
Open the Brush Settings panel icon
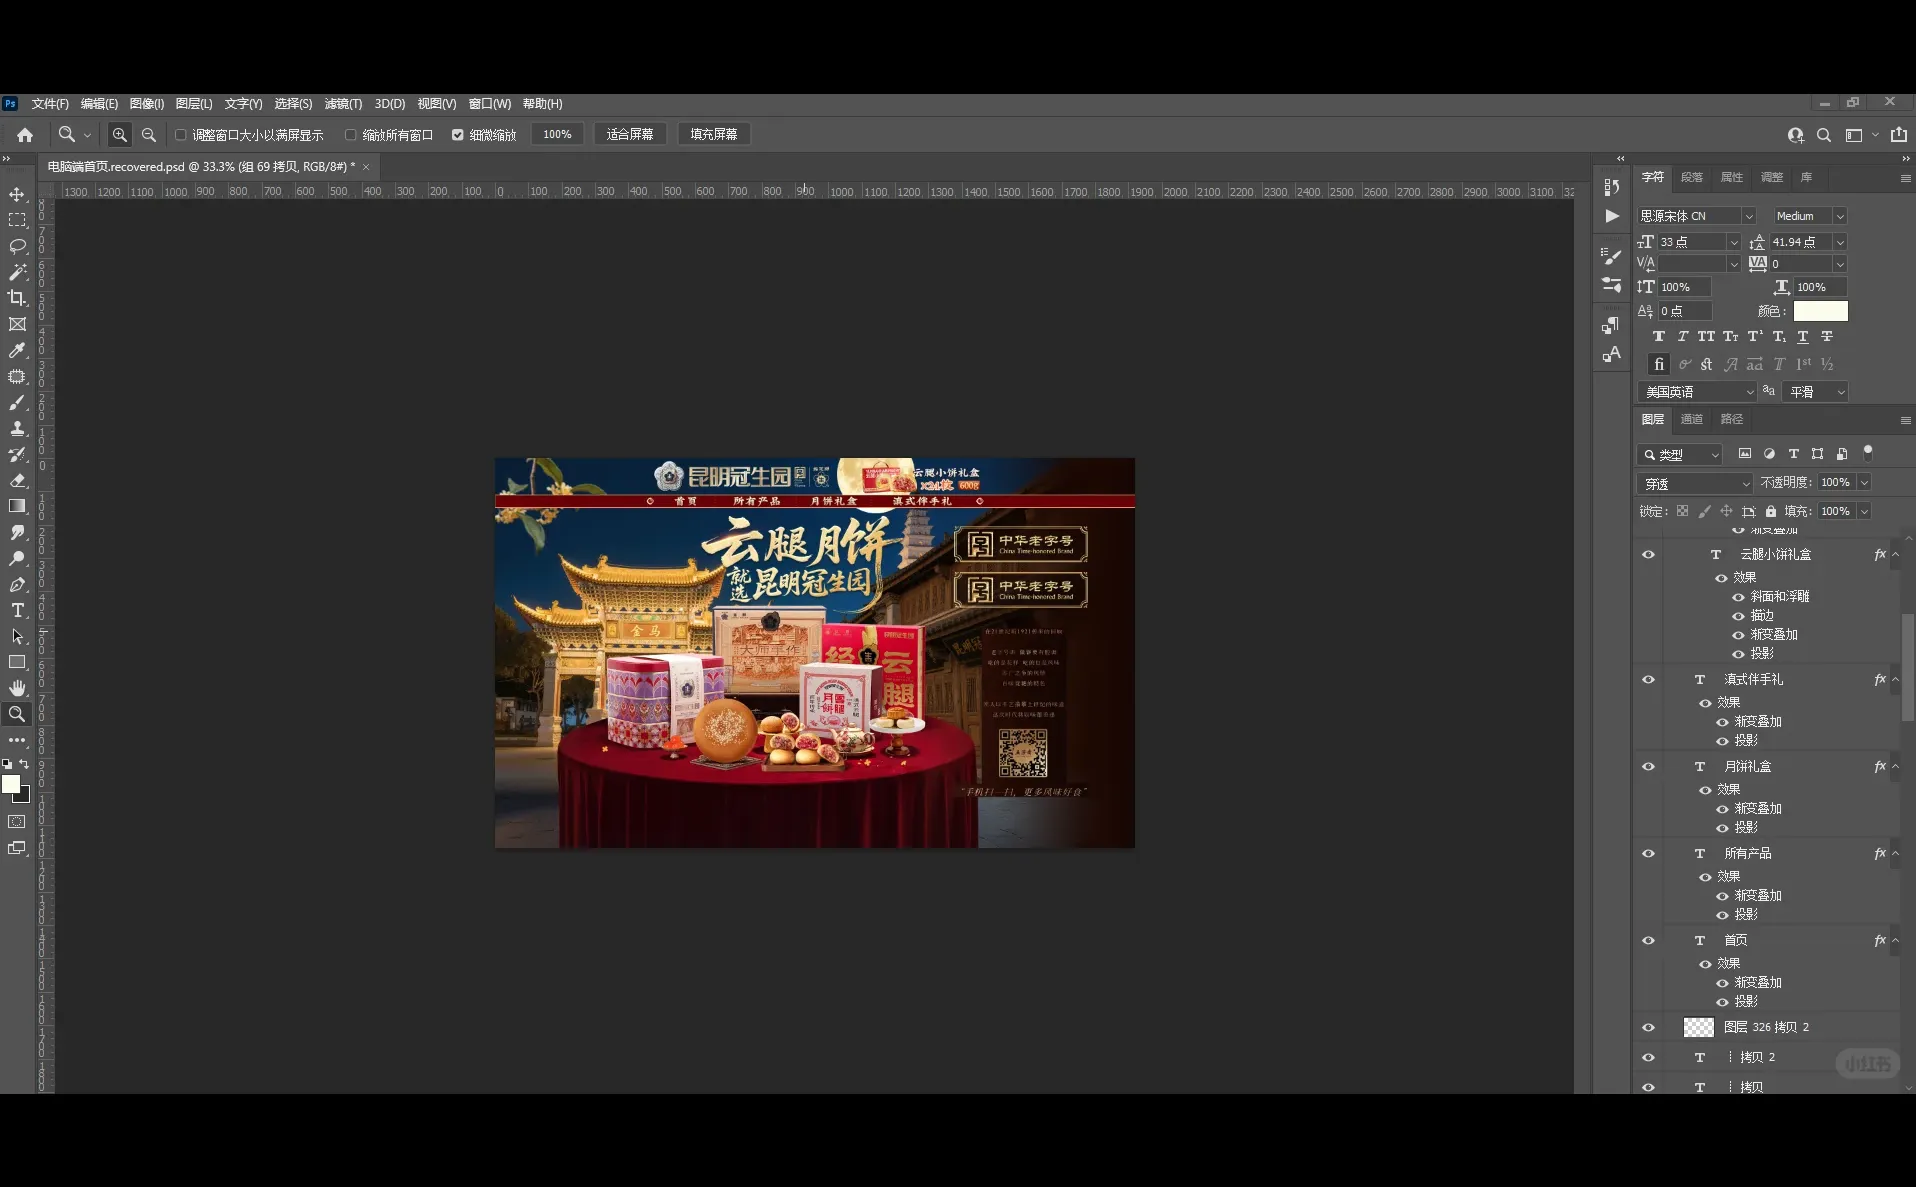(1611, 257)
